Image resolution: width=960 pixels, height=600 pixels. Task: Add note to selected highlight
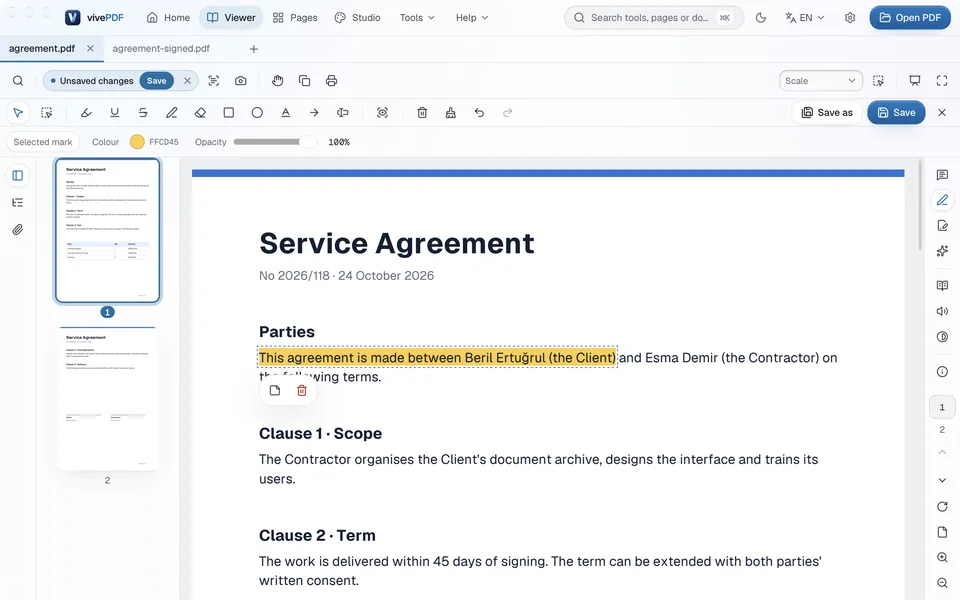275,391
